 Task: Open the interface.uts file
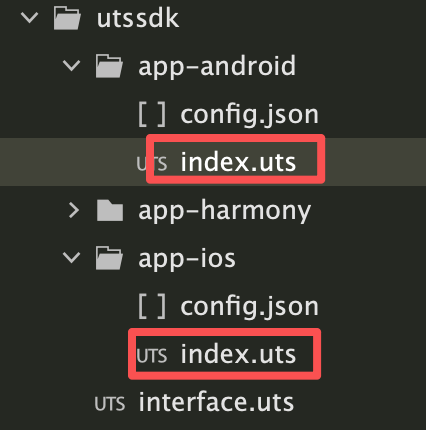[x=216, y=402]
